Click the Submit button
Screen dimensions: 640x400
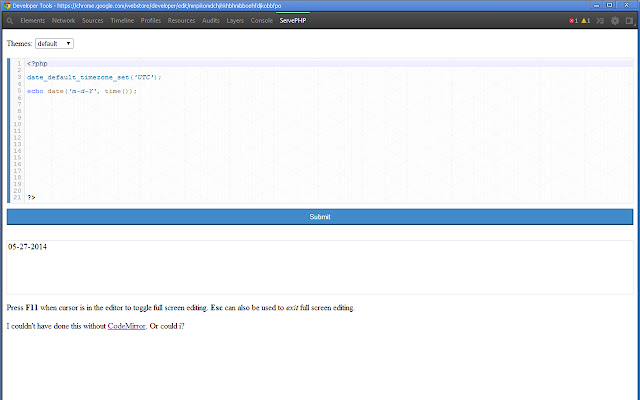point(320,217)
